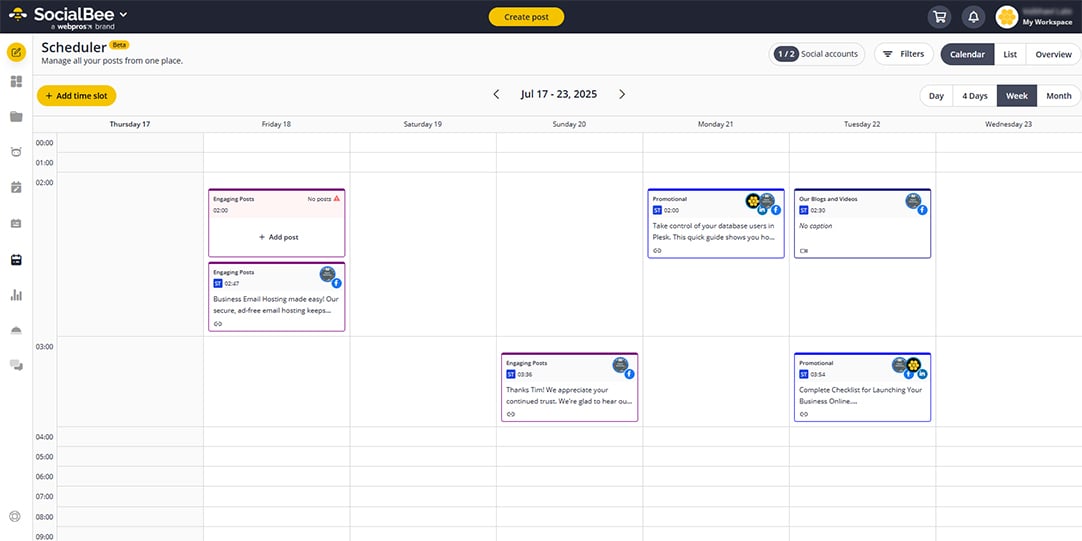
Task: Open the My Workspace profile avatar
Action: pyautogui.click(x=1007, y=17)
